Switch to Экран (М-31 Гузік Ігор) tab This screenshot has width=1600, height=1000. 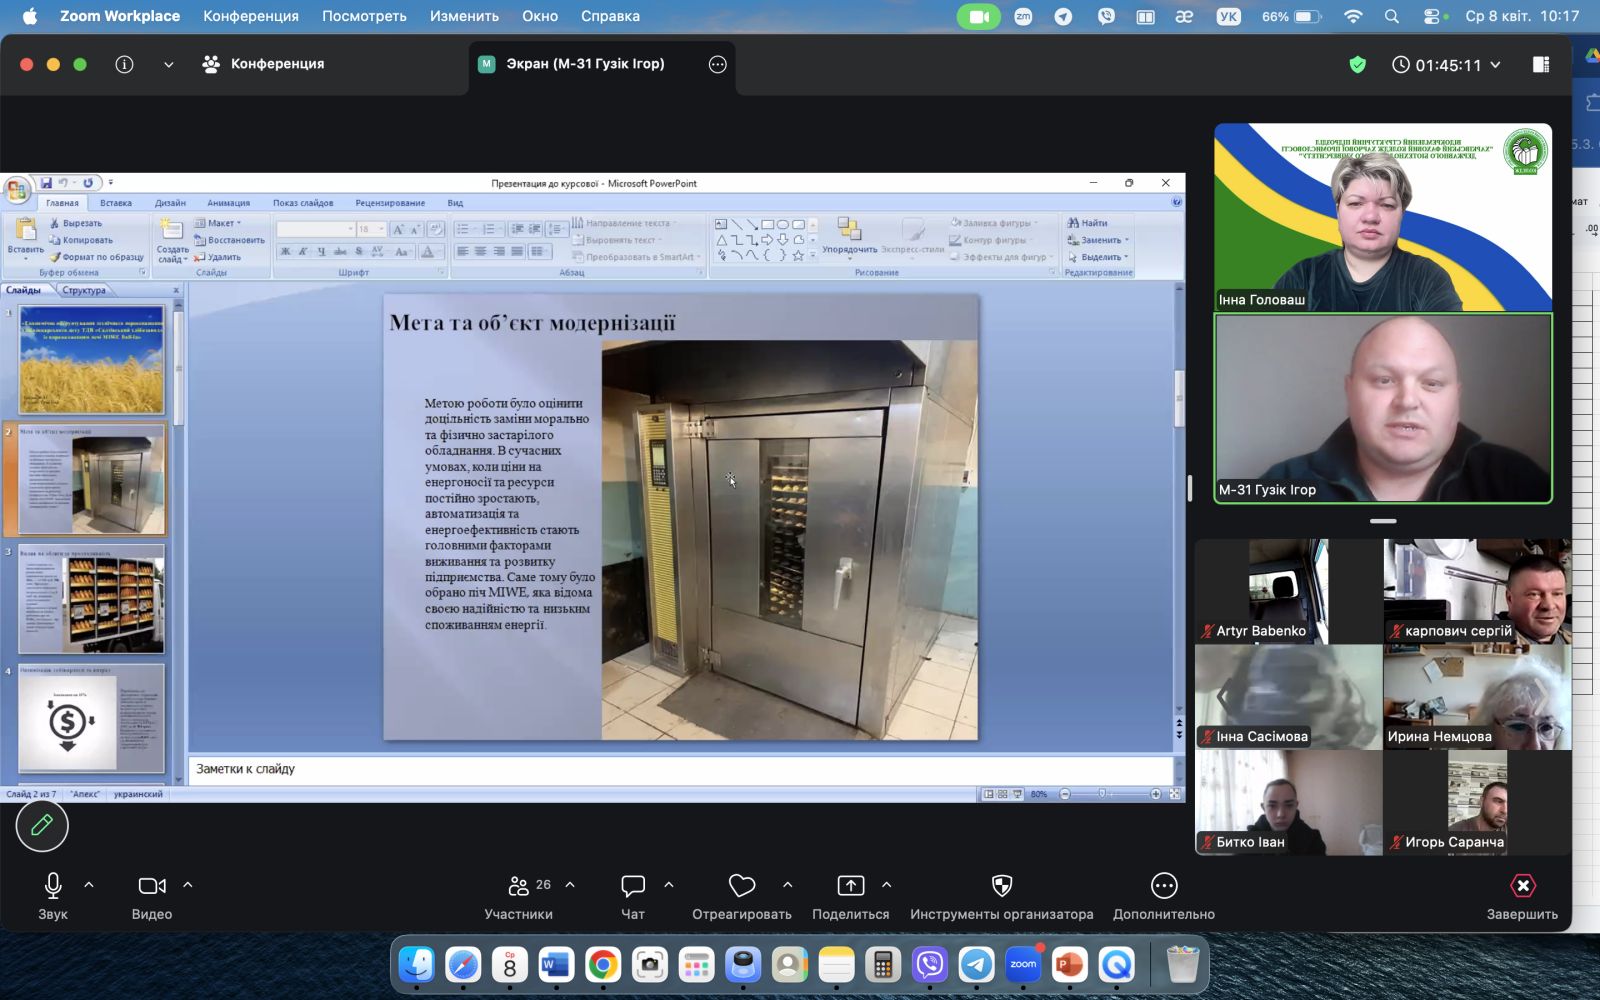tap(584, 64)
